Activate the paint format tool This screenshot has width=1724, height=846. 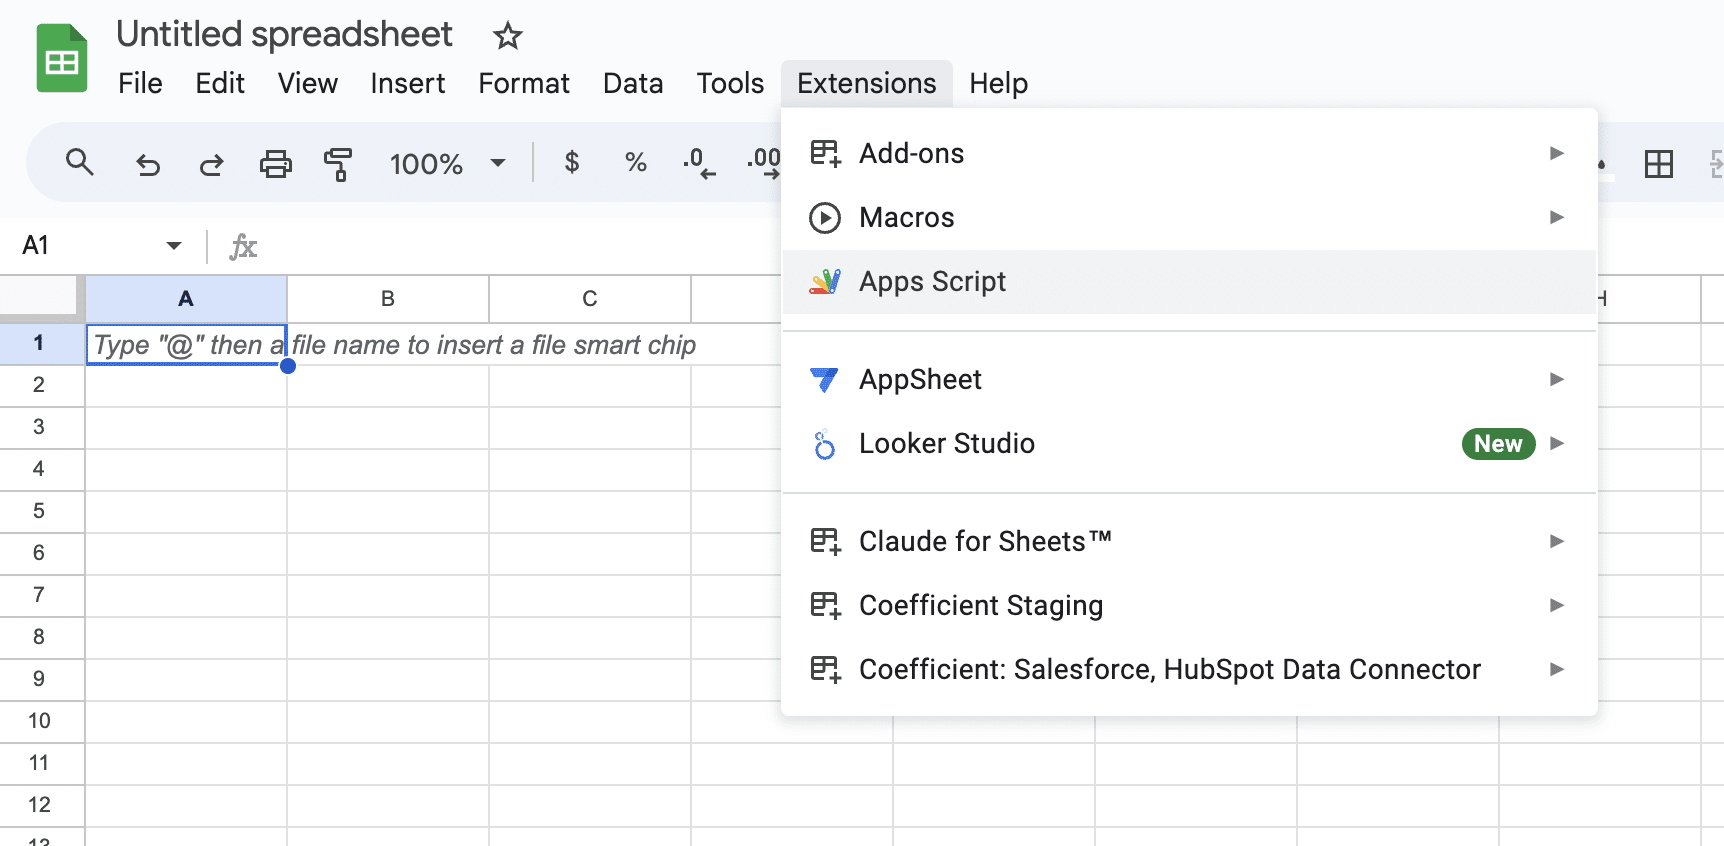coord(339,163)
